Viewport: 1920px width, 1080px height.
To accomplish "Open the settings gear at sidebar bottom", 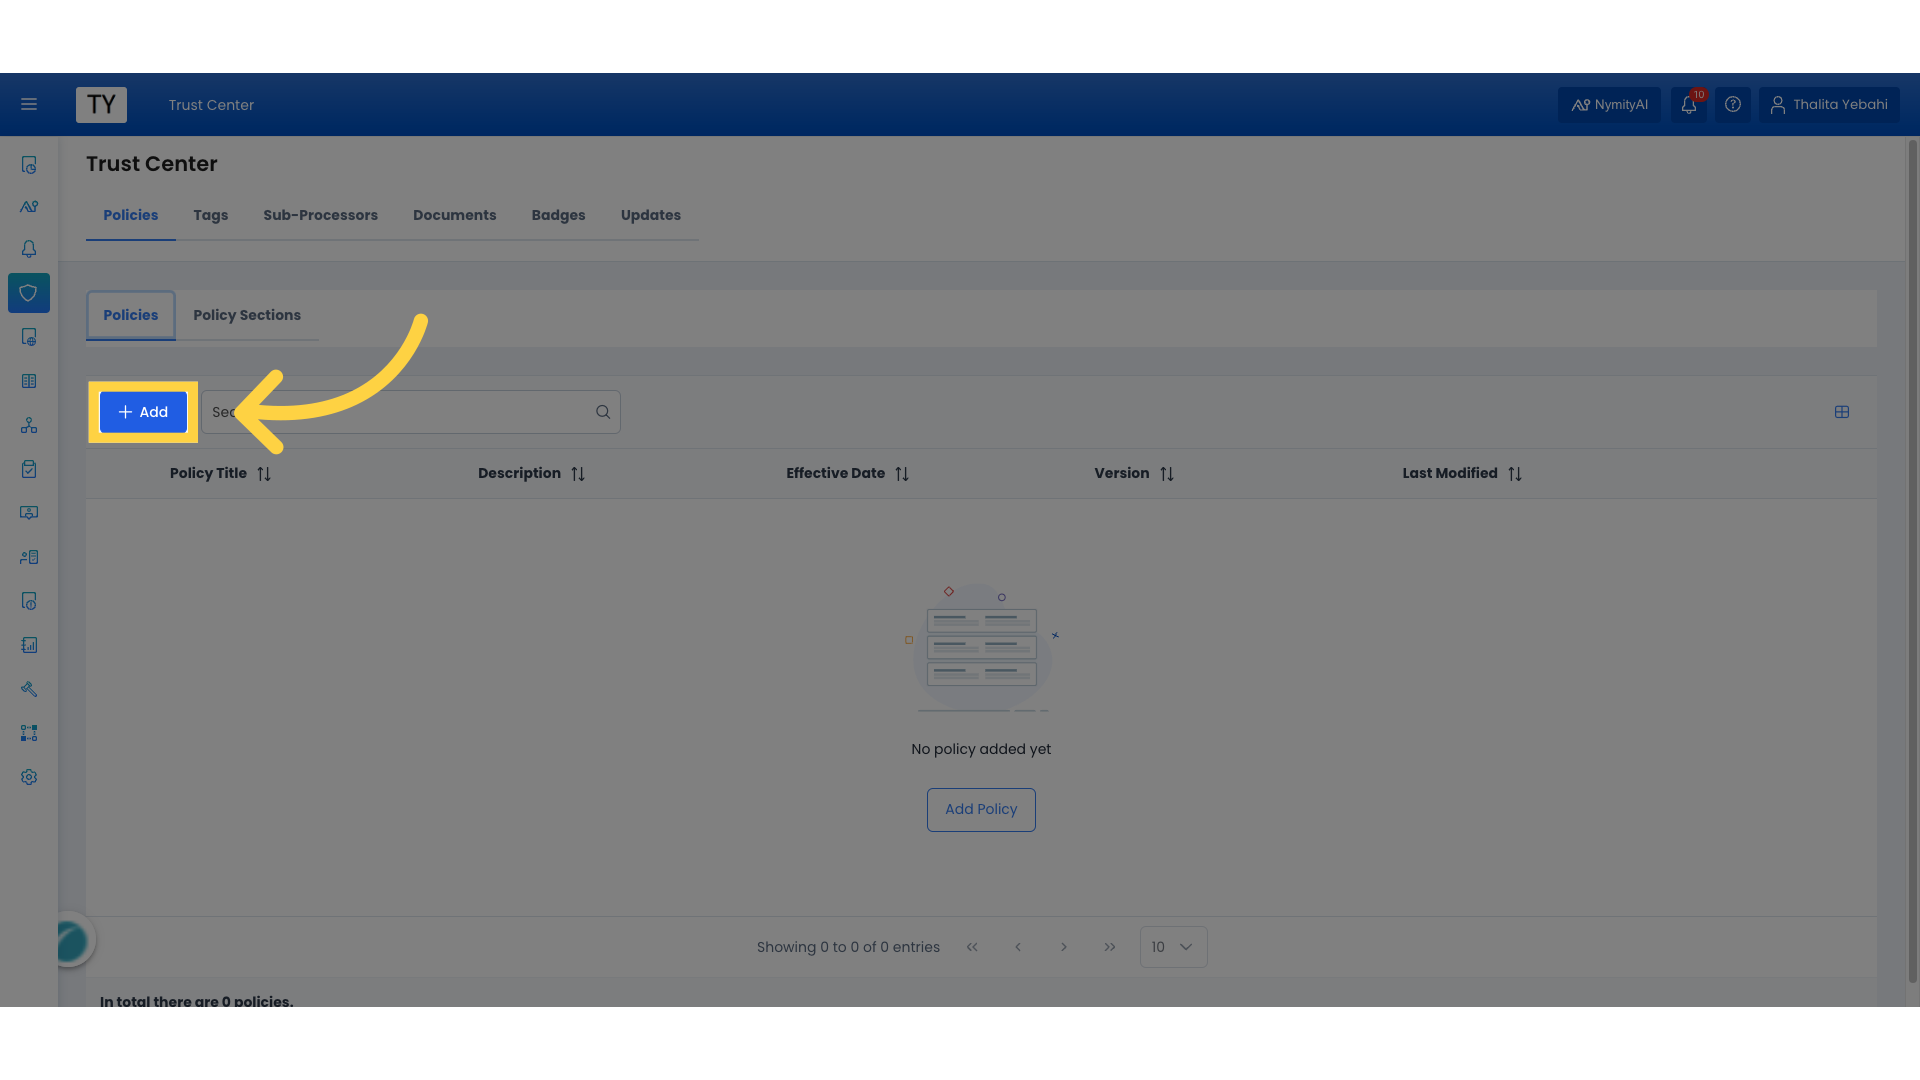I will point(28,777).
